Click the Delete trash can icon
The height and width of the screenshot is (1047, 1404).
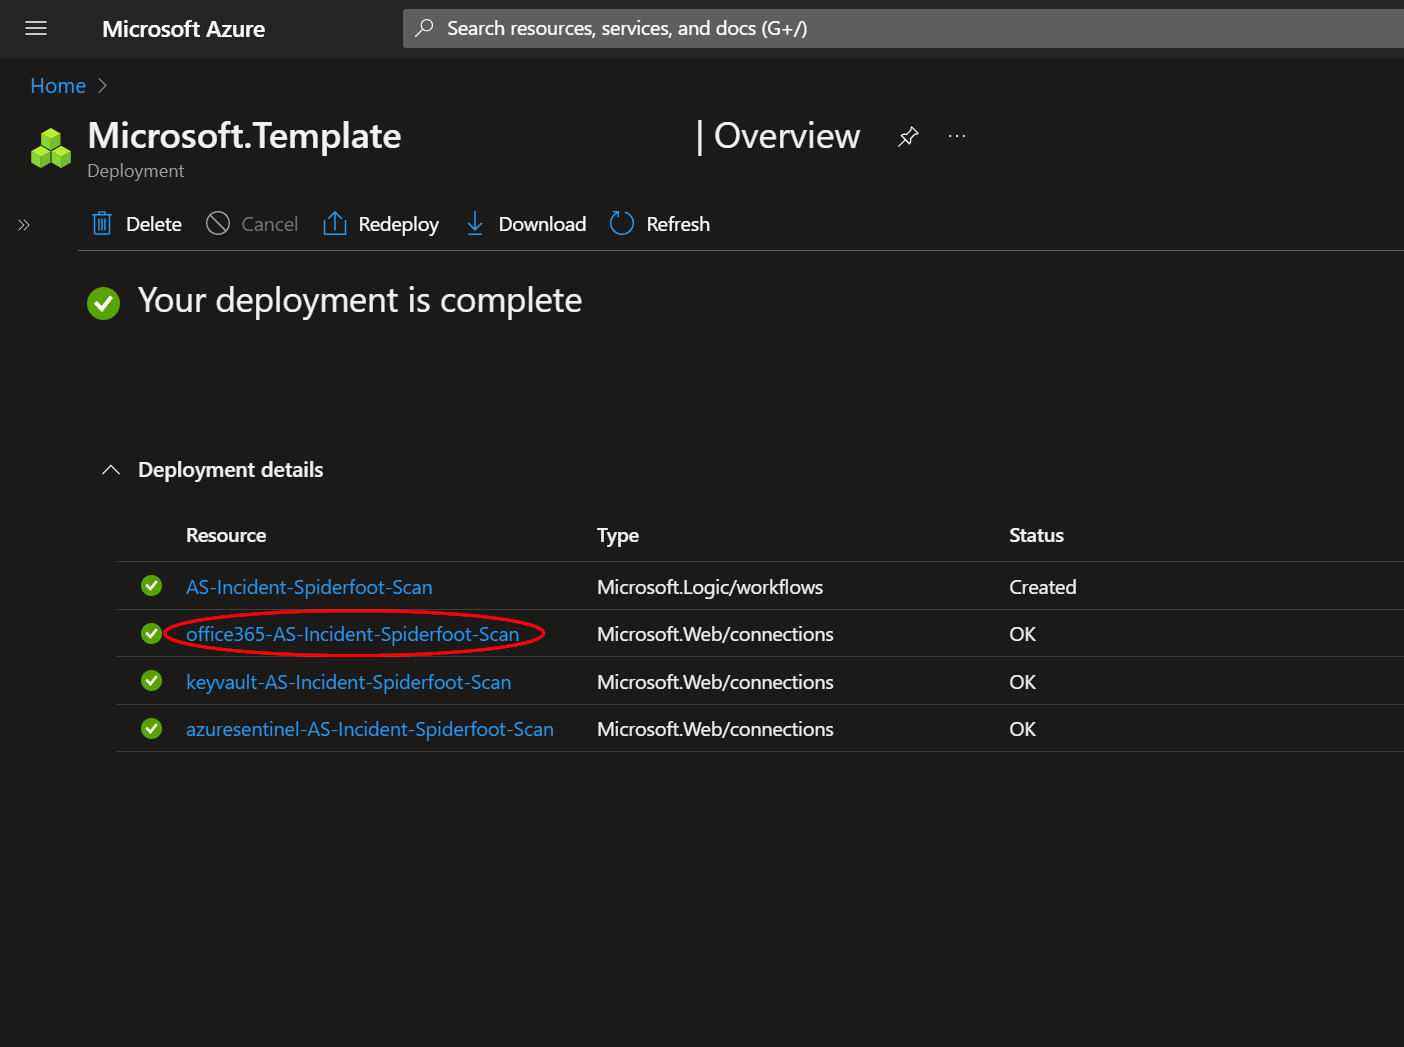pyautogui.click(x=102, y=223)
